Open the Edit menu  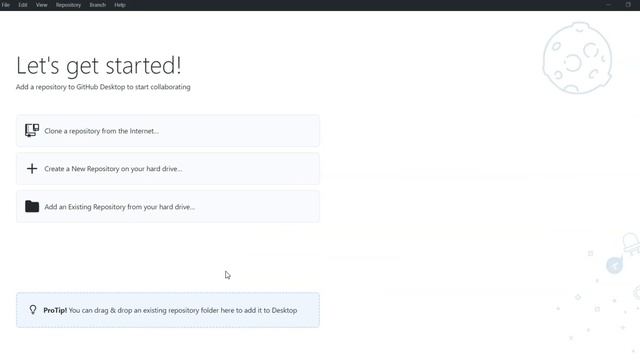tap(23, 5)
